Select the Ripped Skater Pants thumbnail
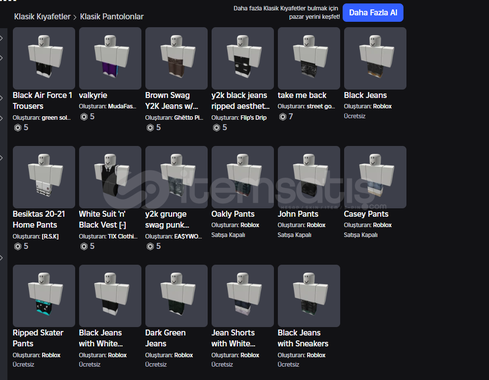 (x=44, y=296)
